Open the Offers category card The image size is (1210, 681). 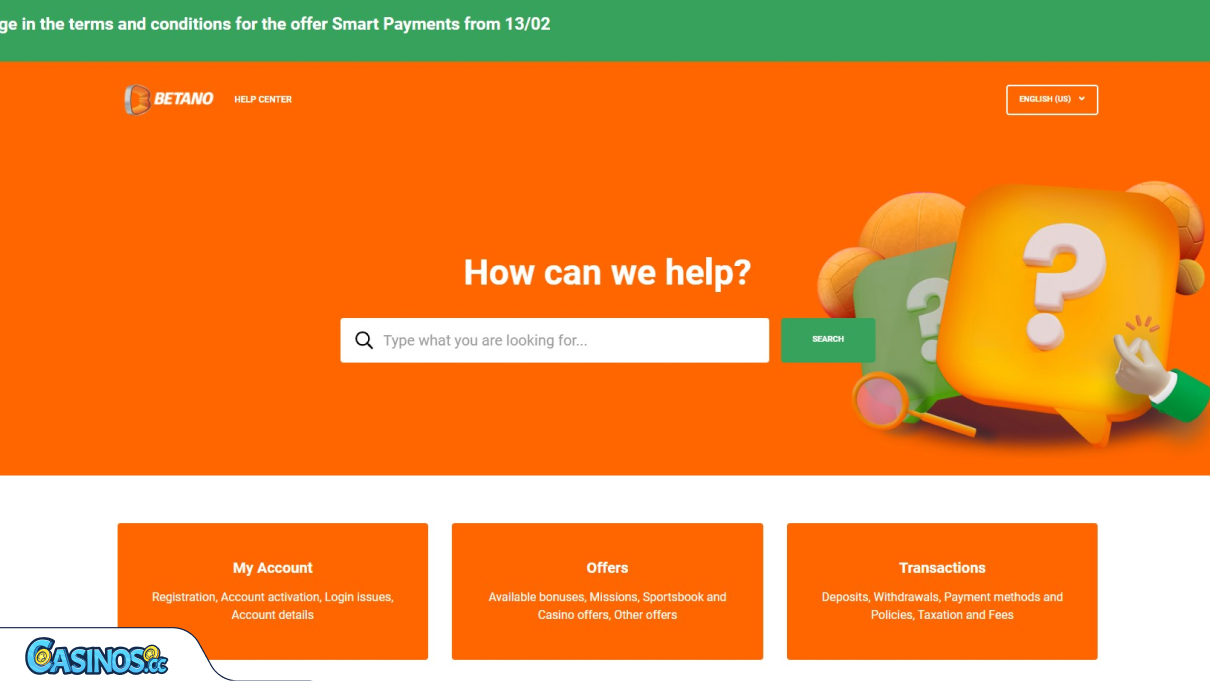607,591
